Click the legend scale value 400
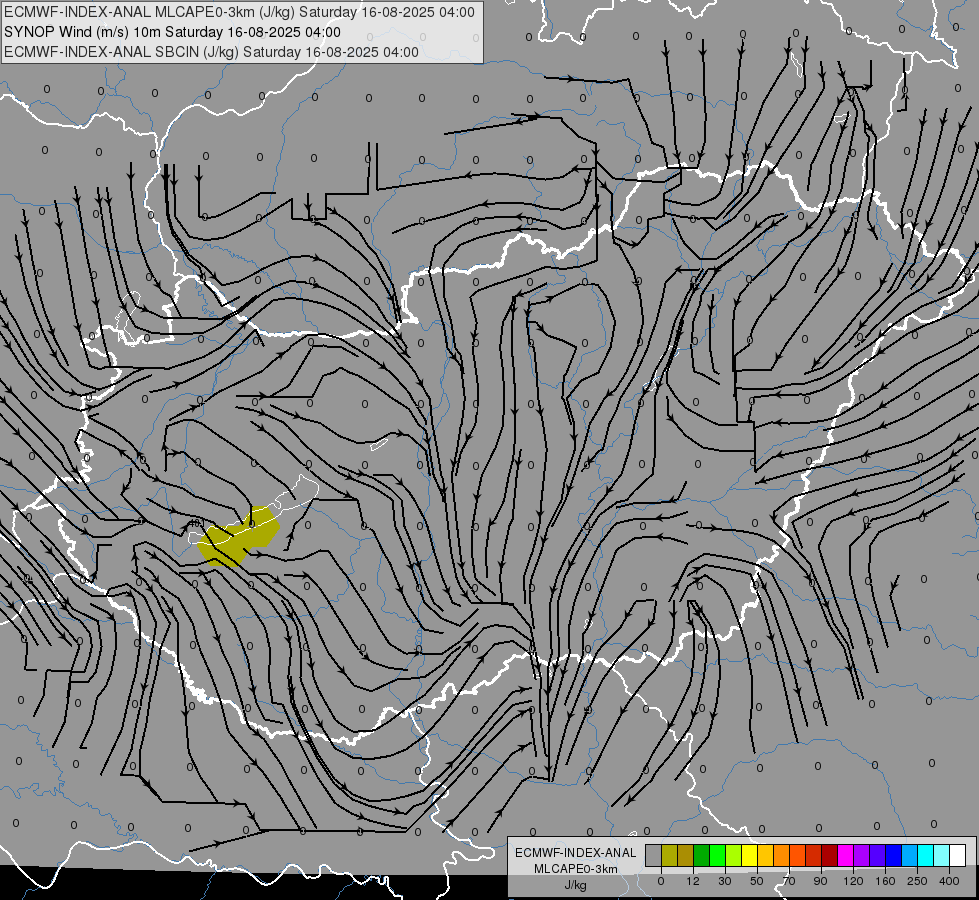979x900 pixels. coord(949,881)
